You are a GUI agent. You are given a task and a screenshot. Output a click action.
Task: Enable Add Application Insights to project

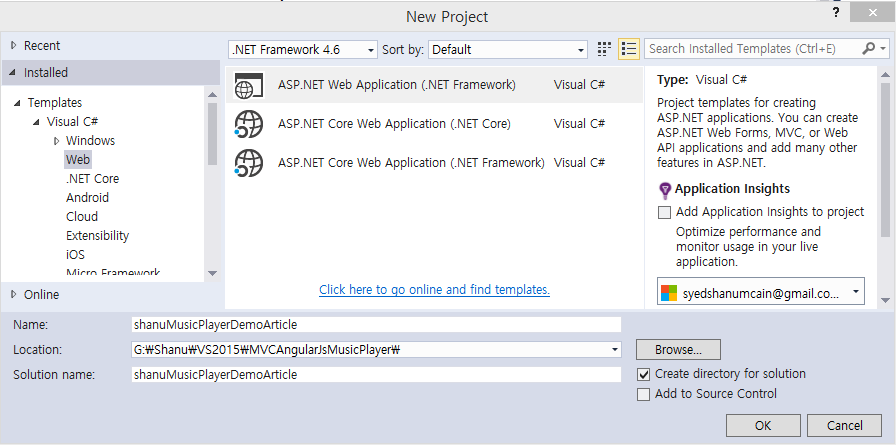coord(664,213)
